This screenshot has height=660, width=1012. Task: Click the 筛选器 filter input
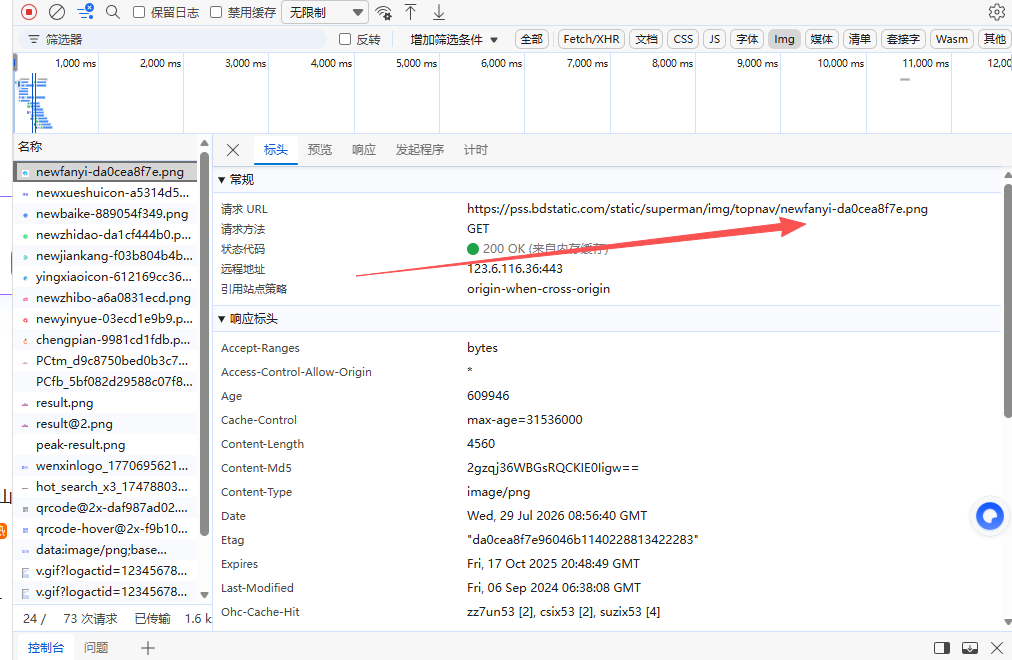[x=173, y=39]
